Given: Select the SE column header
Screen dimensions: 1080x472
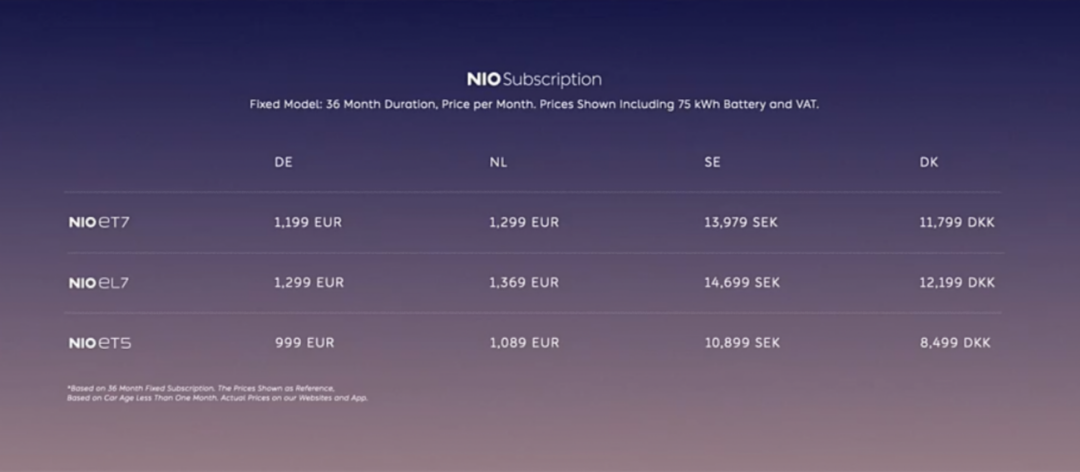Looking at the screenshot, I should coord(712,162).
